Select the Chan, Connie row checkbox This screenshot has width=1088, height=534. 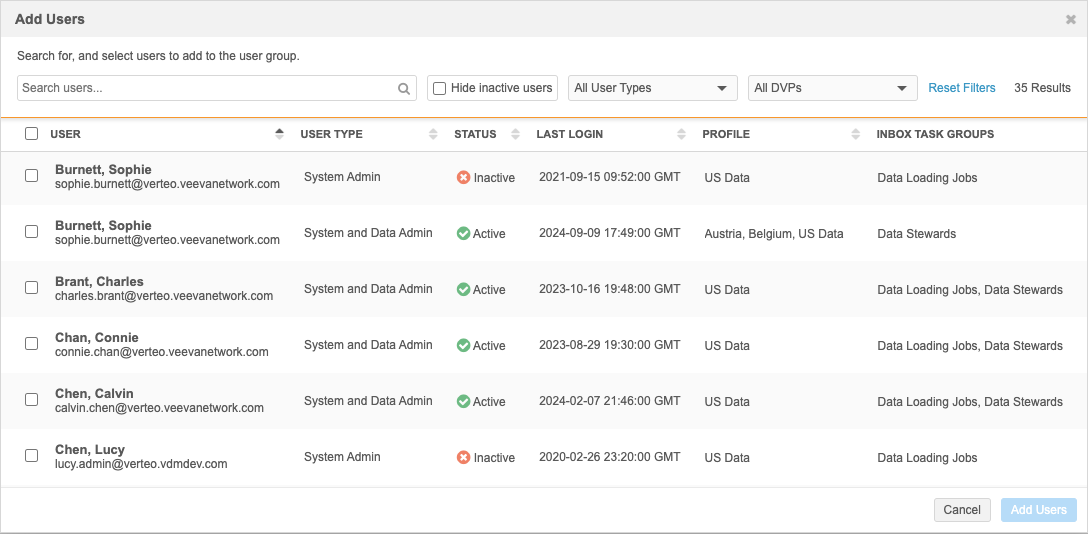tap(31, 343)
